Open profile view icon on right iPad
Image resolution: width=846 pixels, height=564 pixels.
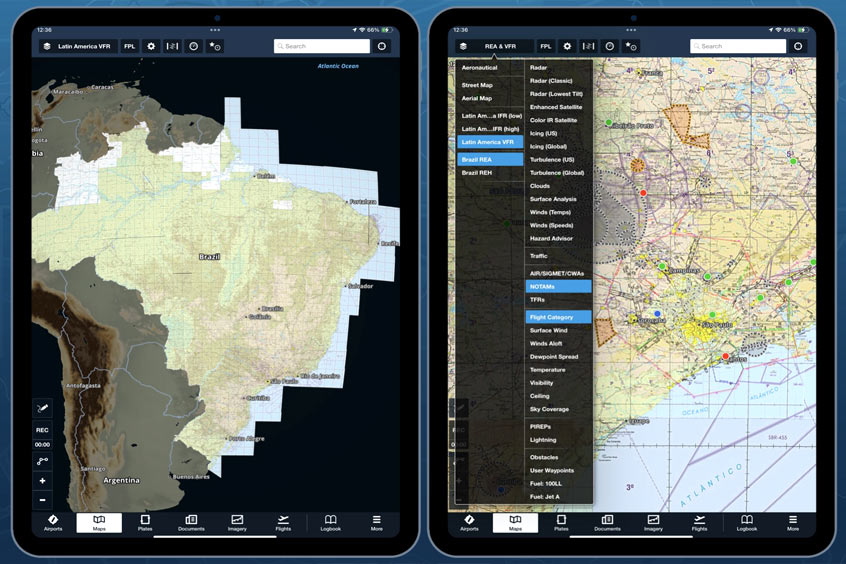click(x=588, y=46)
